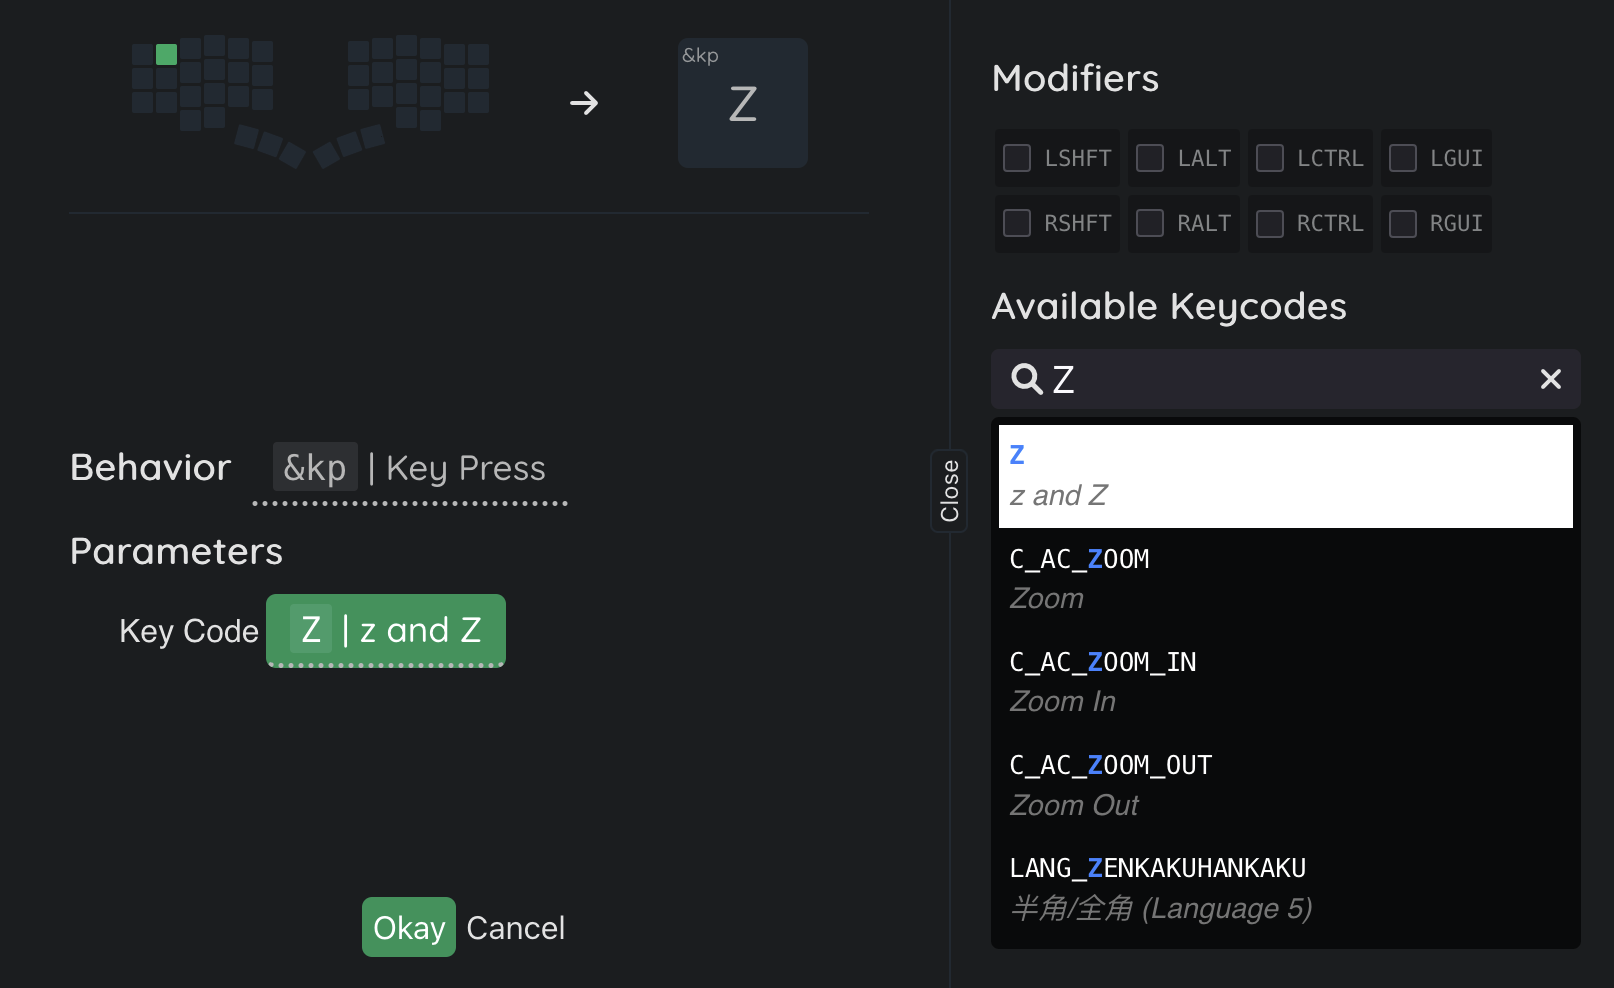
Task: Click the highlighted green key in keyboard layout
Action: click(167, 54)
